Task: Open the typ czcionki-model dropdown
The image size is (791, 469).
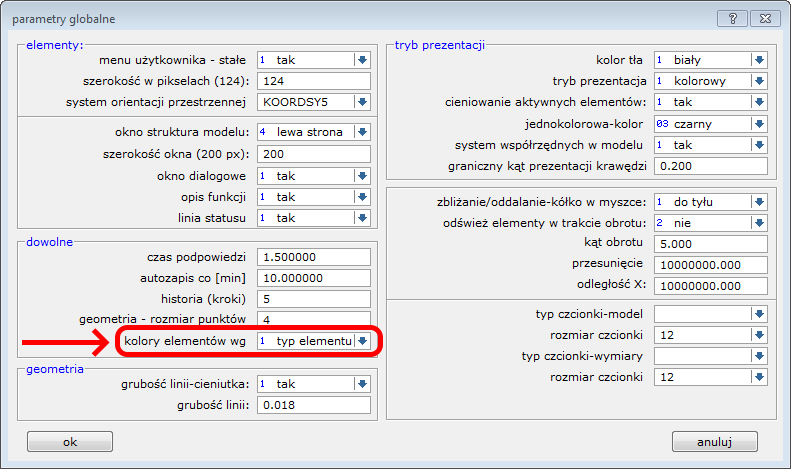Action: 759,314
